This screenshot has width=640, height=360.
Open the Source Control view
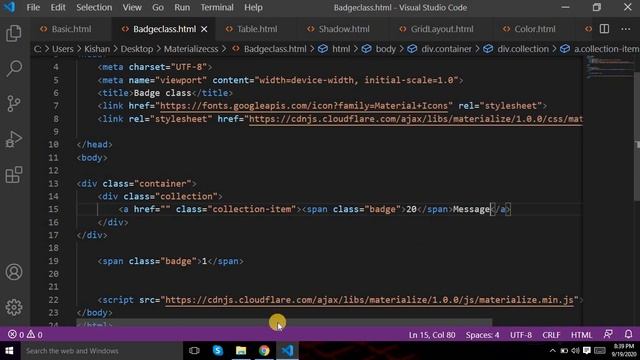click(14, 103)
